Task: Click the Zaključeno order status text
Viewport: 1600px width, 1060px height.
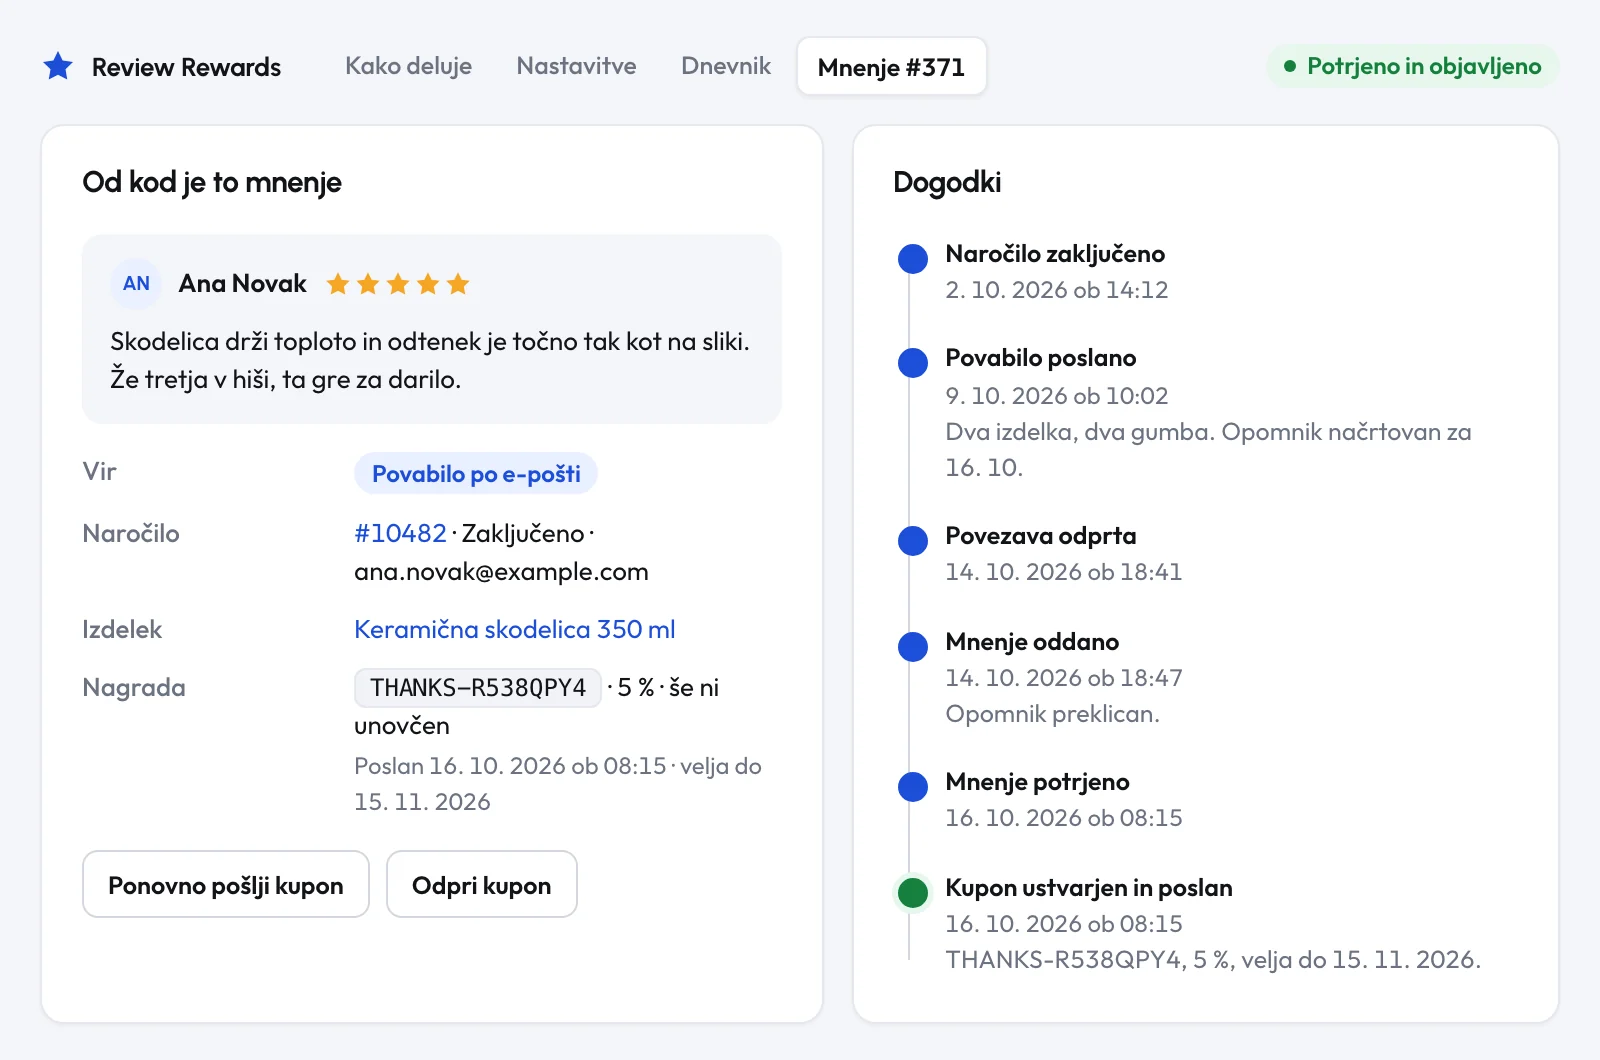Action: coord(523,533)
